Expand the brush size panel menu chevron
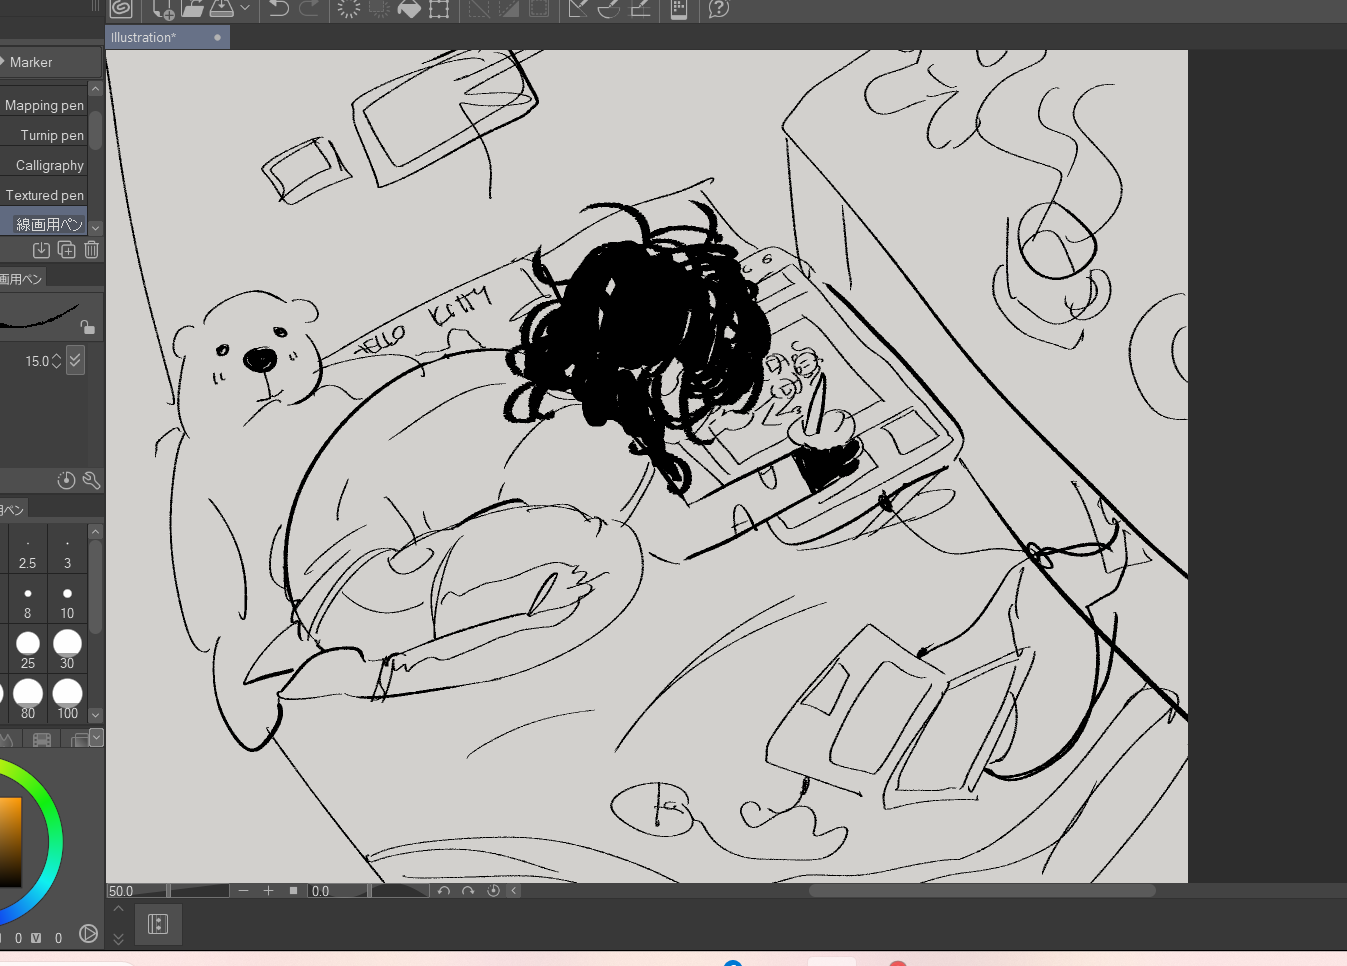 point(96,738)
